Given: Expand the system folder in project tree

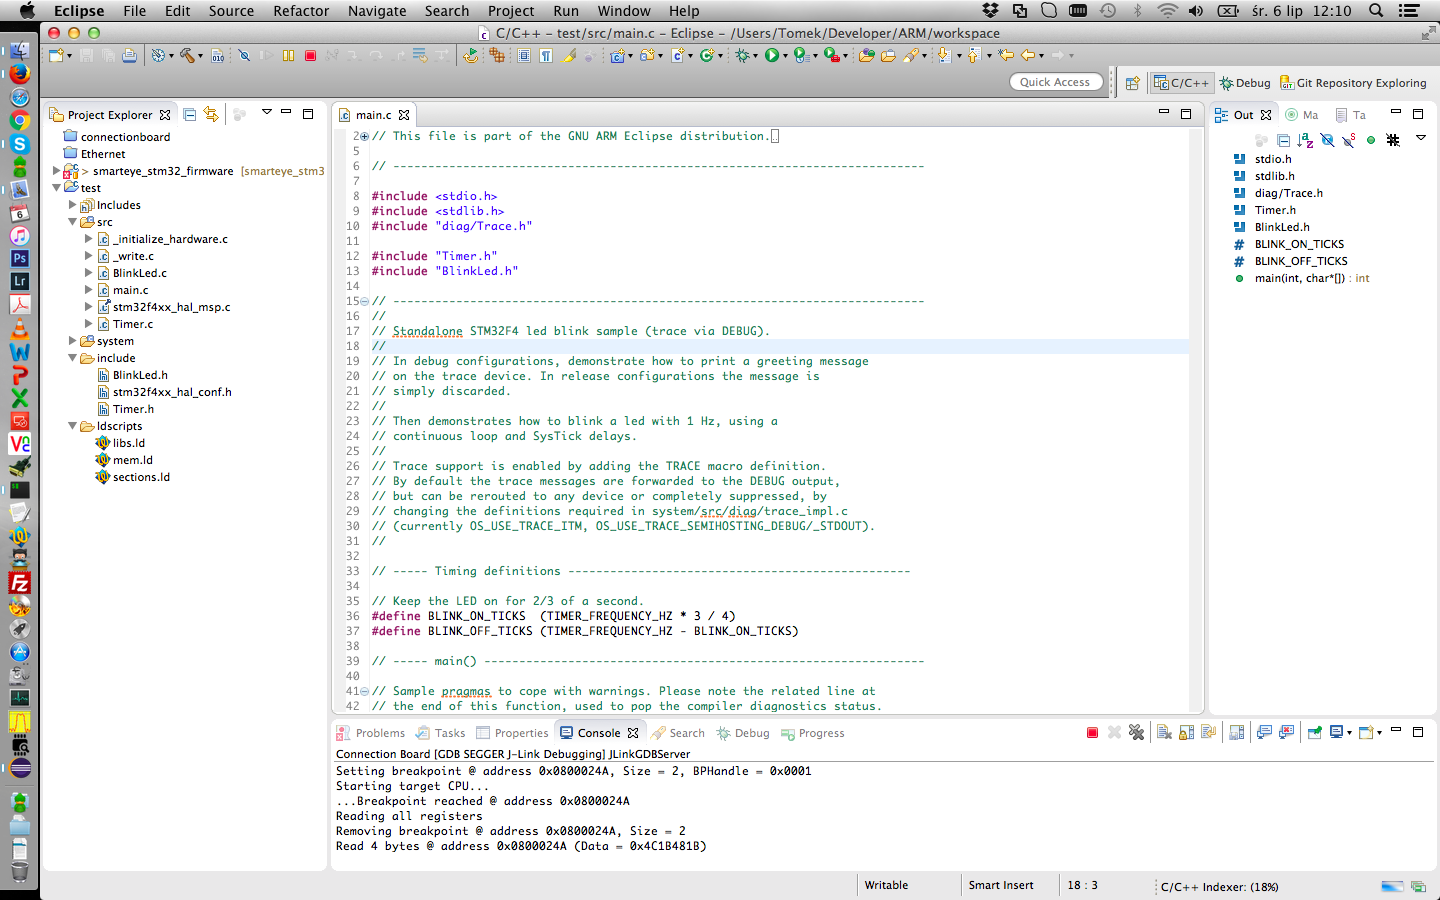Looking at the screenshot, I should [x=72, y=341].
